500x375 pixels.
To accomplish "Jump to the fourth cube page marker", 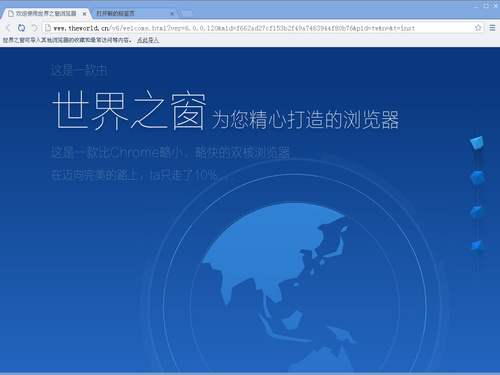I will coord(478,247).
